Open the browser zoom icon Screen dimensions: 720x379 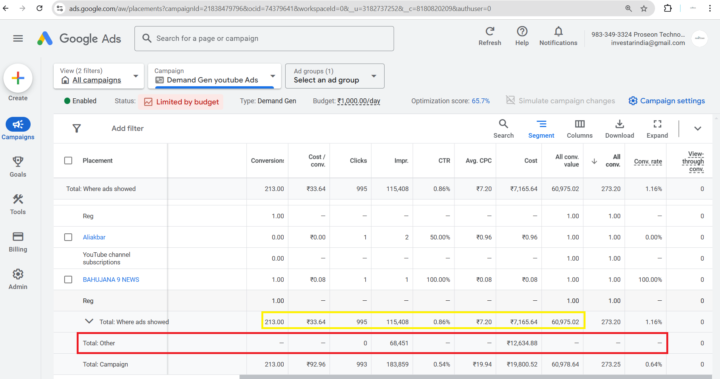pyautogui.click(x=628, y=8)
